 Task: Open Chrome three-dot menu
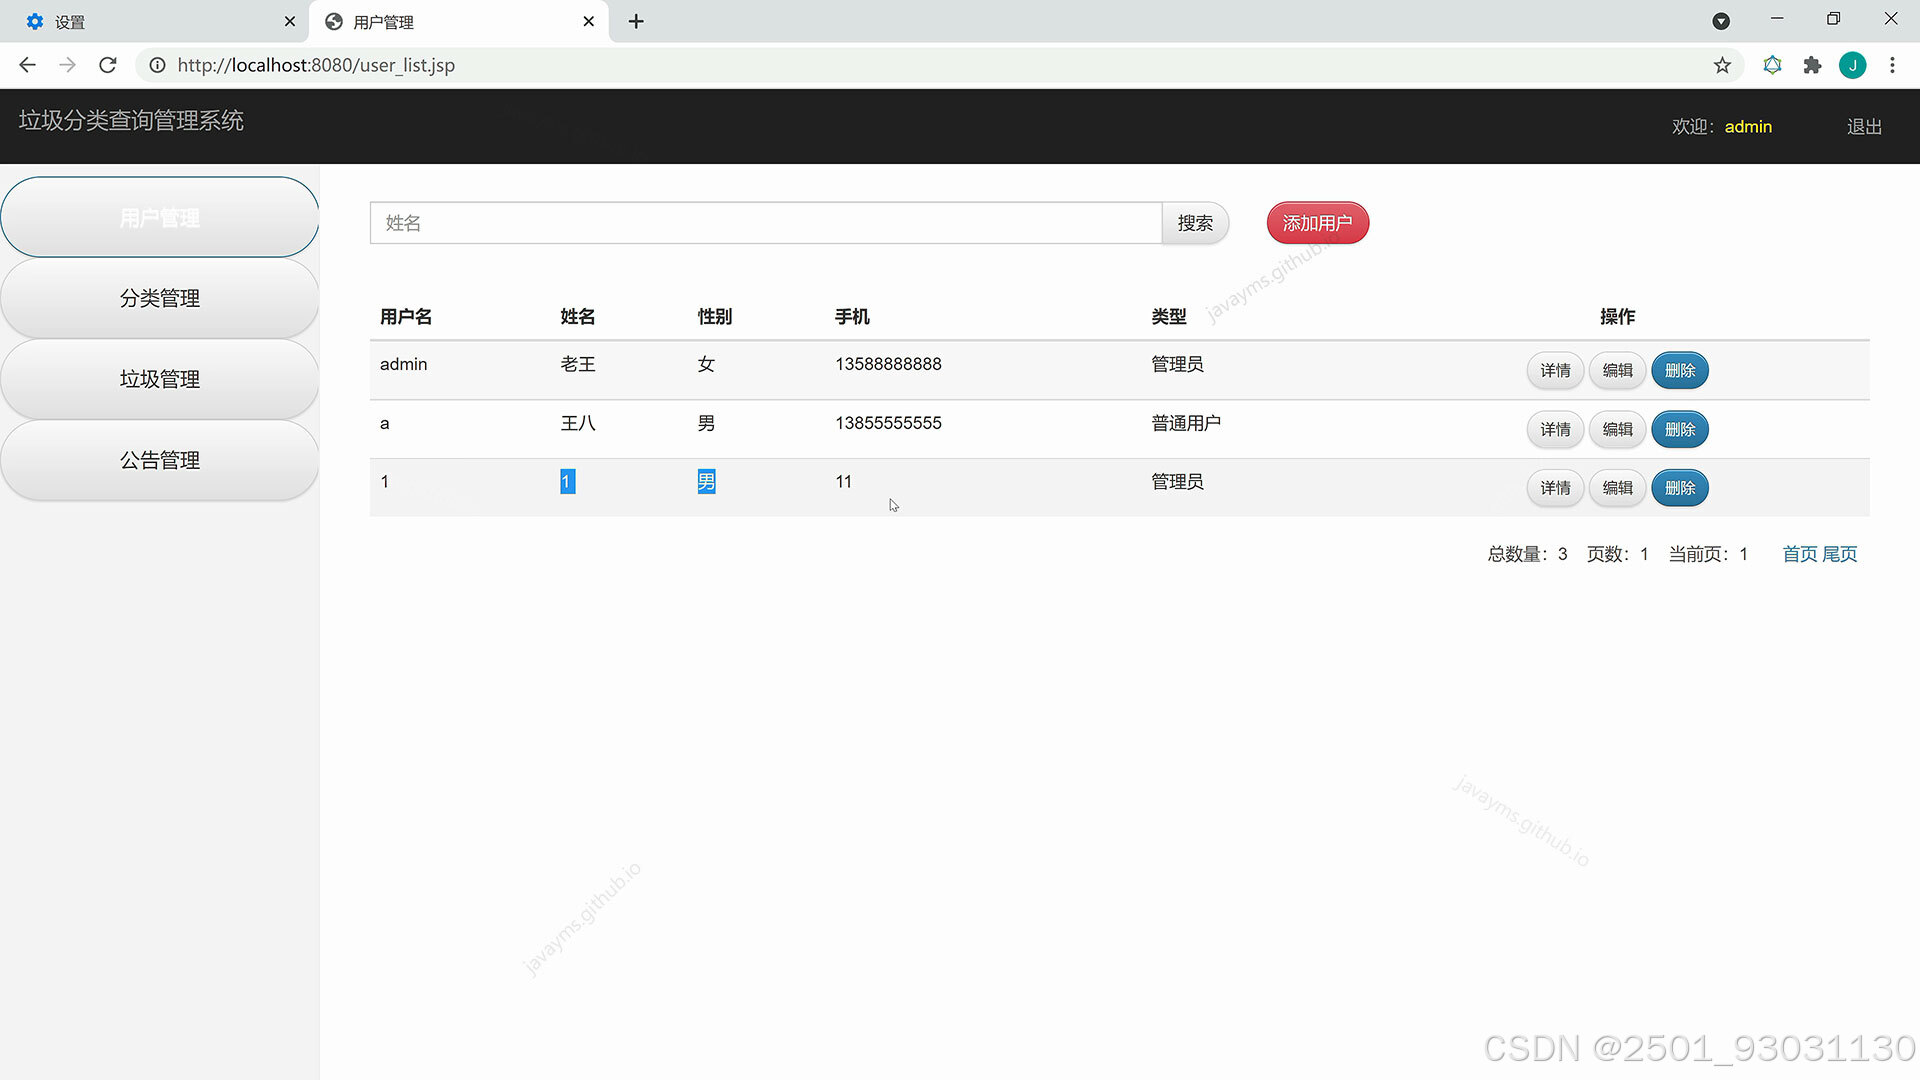(x=1892, y=65)
